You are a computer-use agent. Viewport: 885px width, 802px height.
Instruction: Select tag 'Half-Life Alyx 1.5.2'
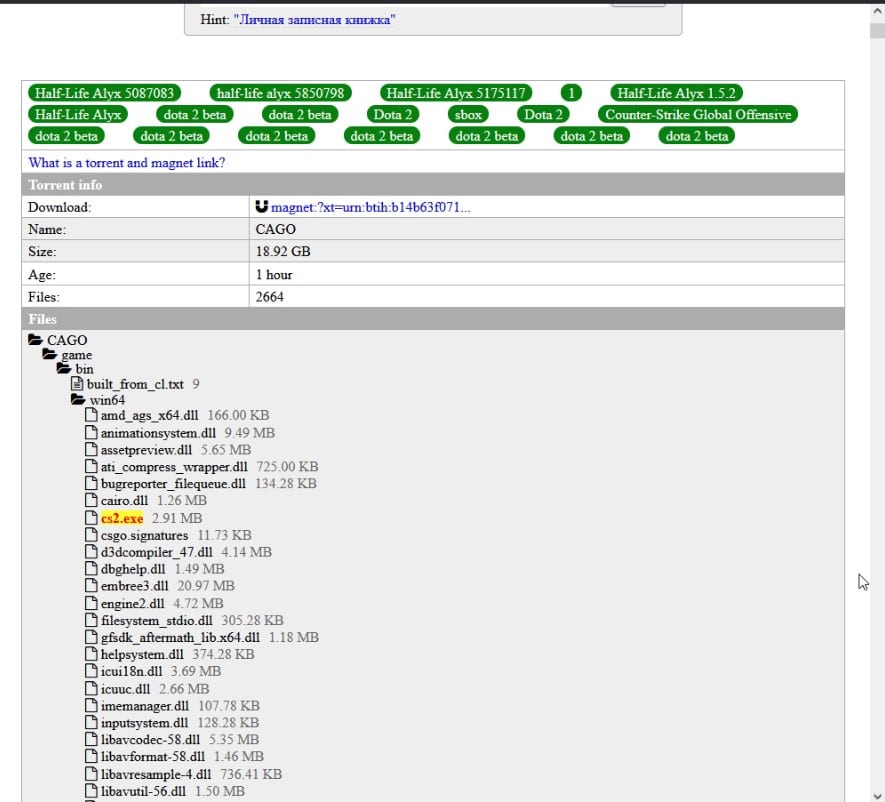click(x=677, y=93)
